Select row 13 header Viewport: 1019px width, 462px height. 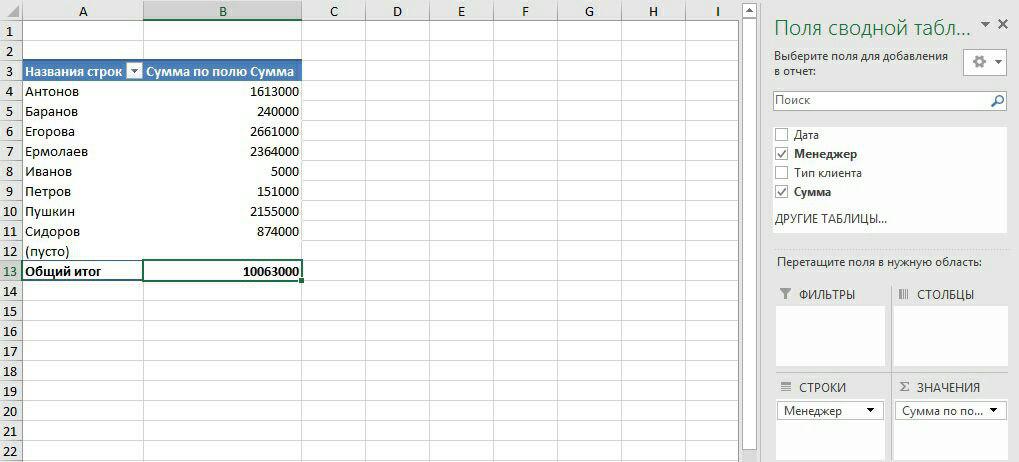point(10,271)
